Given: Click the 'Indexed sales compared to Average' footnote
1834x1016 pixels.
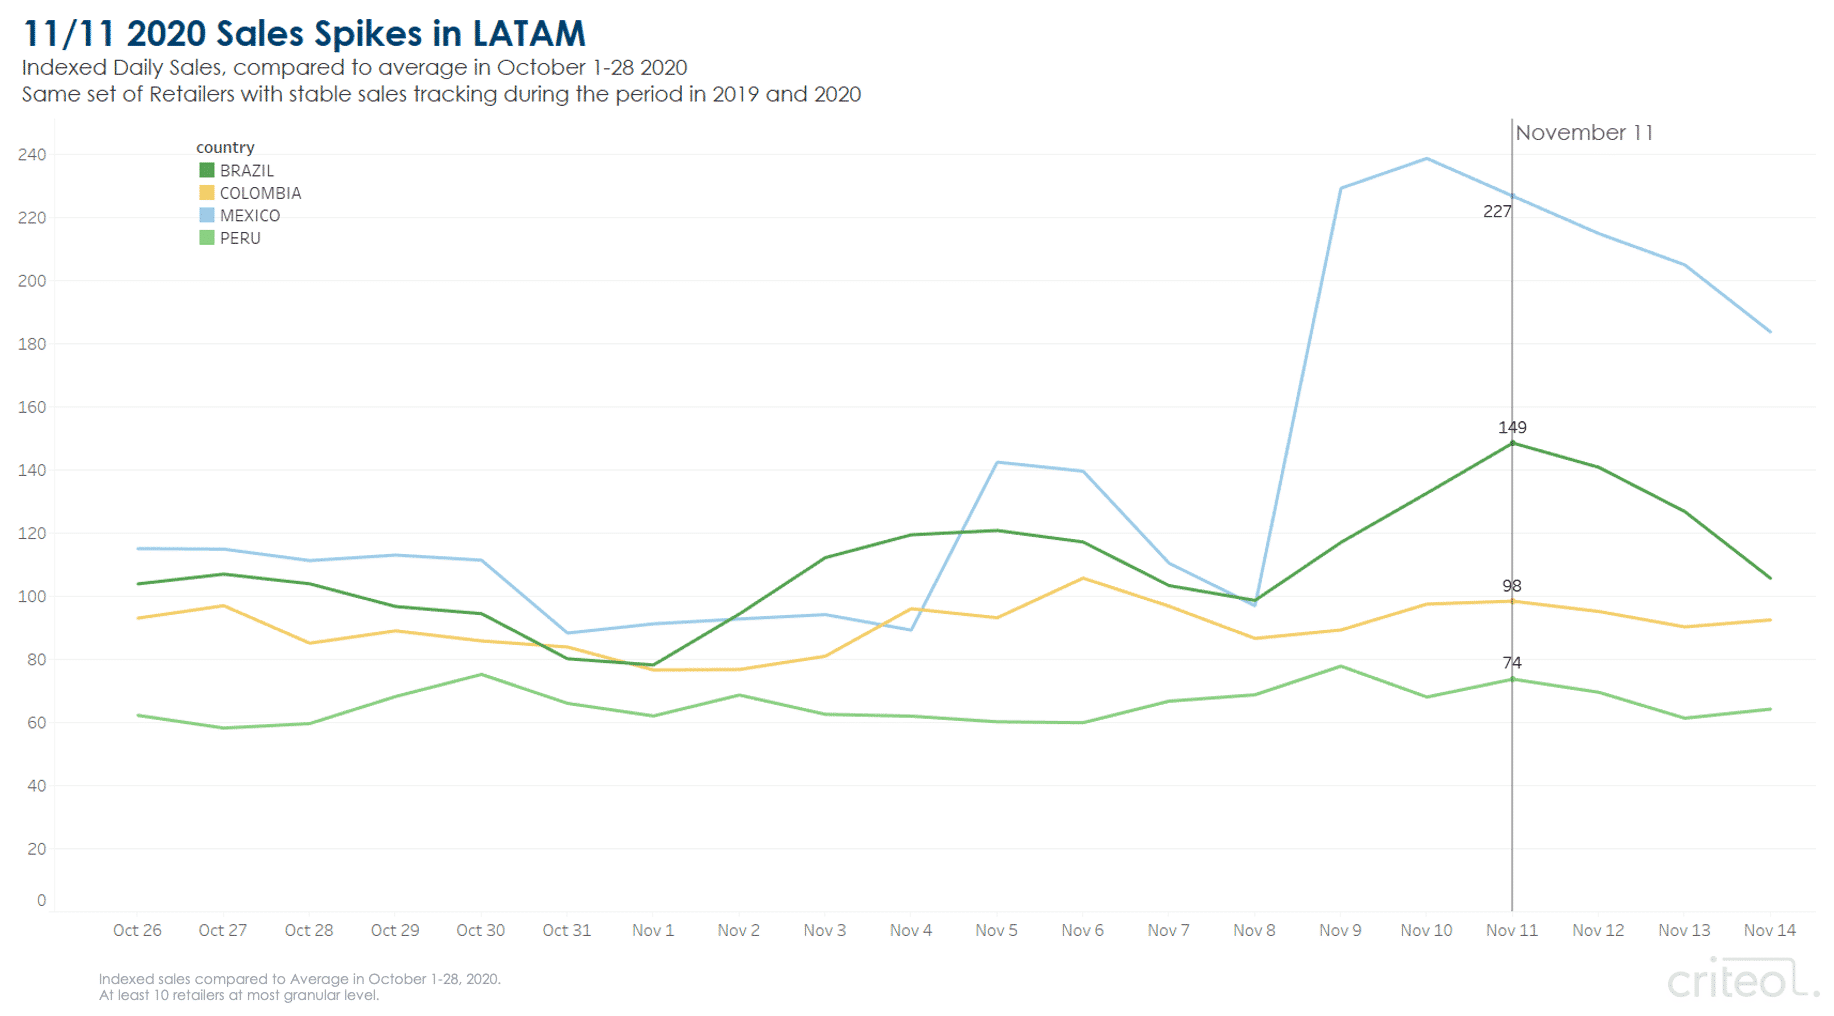Looking at the screenshot, I should click(299, 979).
